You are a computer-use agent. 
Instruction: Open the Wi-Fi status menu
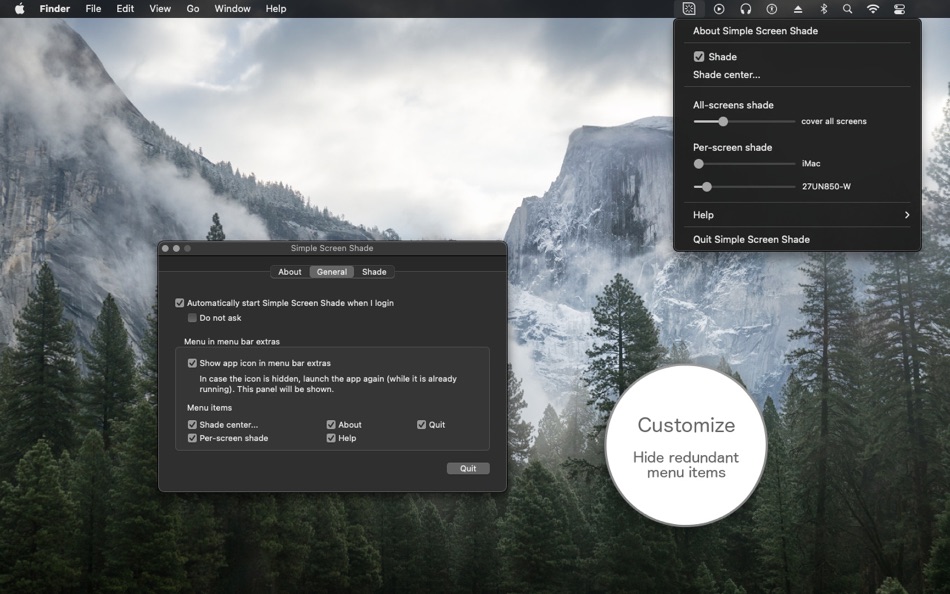[873, 8]
